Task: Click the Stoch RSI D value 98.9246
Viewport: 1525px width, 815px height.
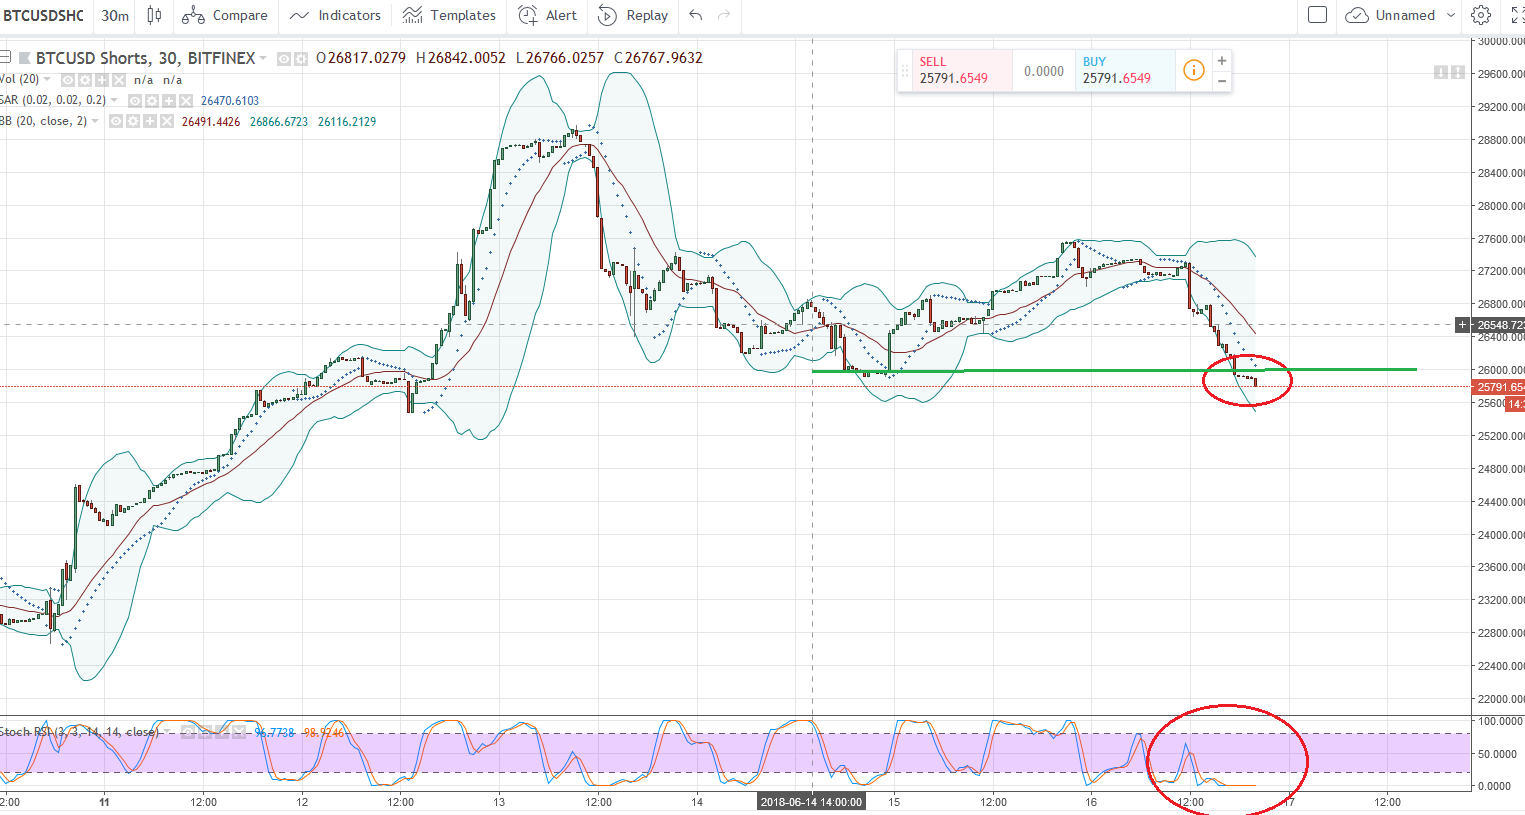Action: pyautogui.click(x=323, y=733)
